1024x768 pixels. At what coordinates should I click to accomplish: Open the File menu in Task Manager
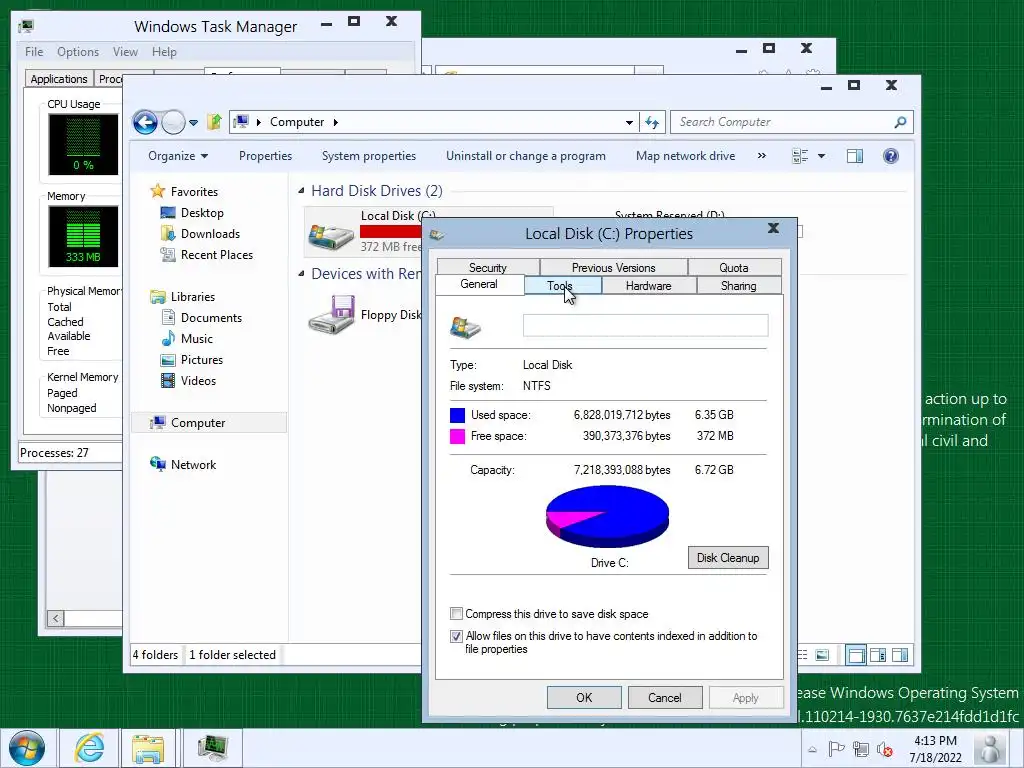coord(34,52)
